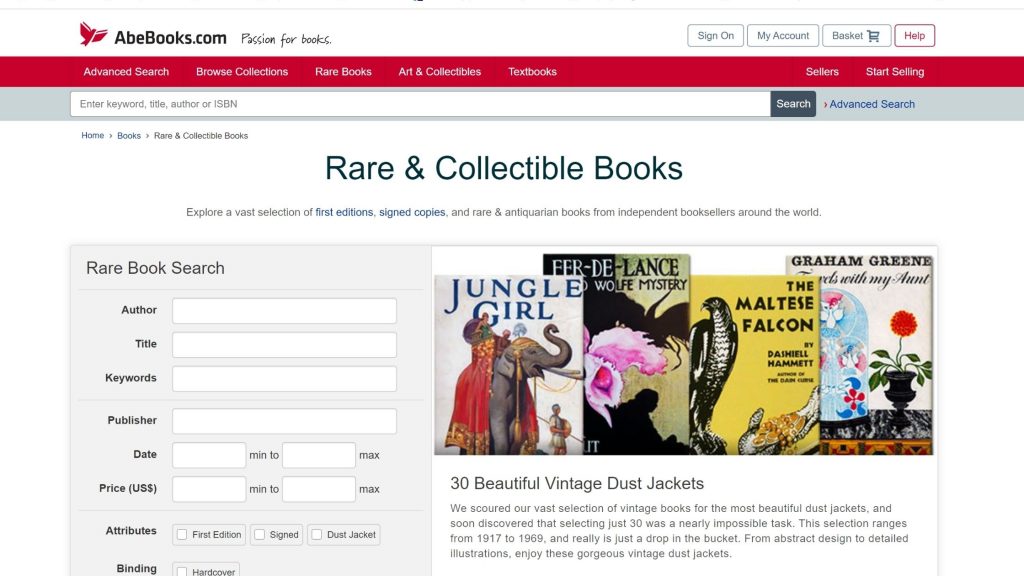Click the AbeBooks.com logo
The height and width of the screenshot is (576, 1024).
[x=153, y=37]
